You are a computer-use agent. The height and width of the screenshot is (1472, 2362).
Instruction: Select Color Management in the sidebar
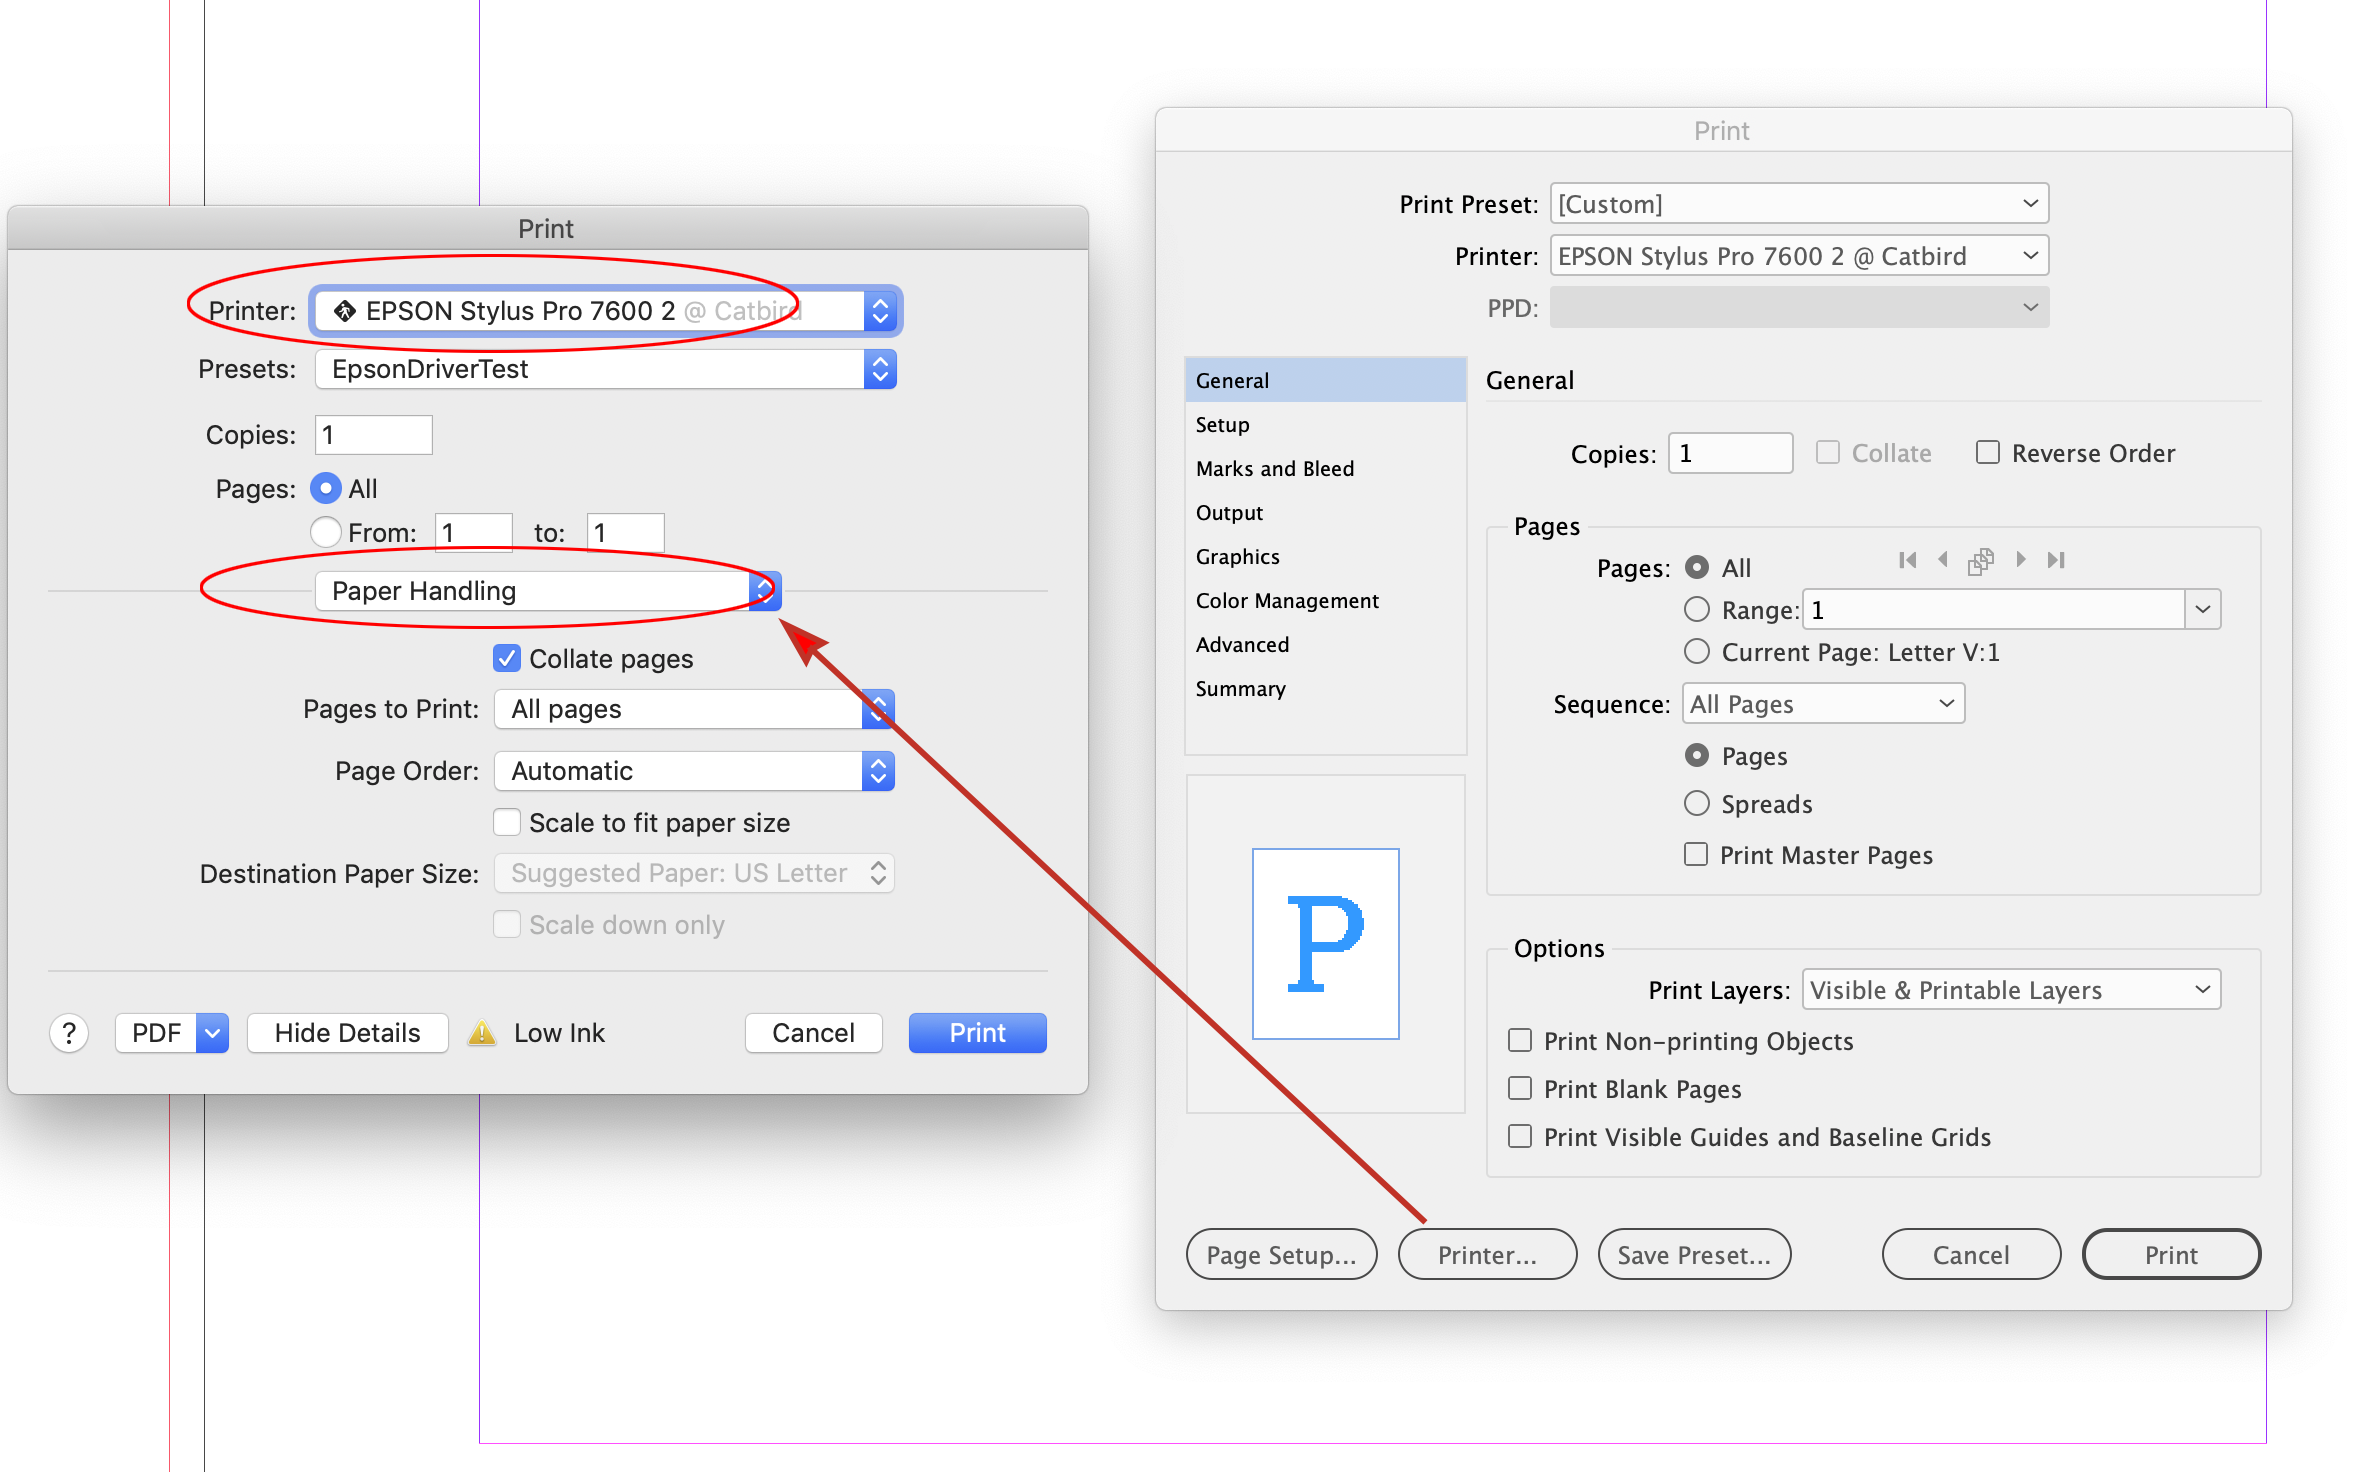coord(1287,600)
